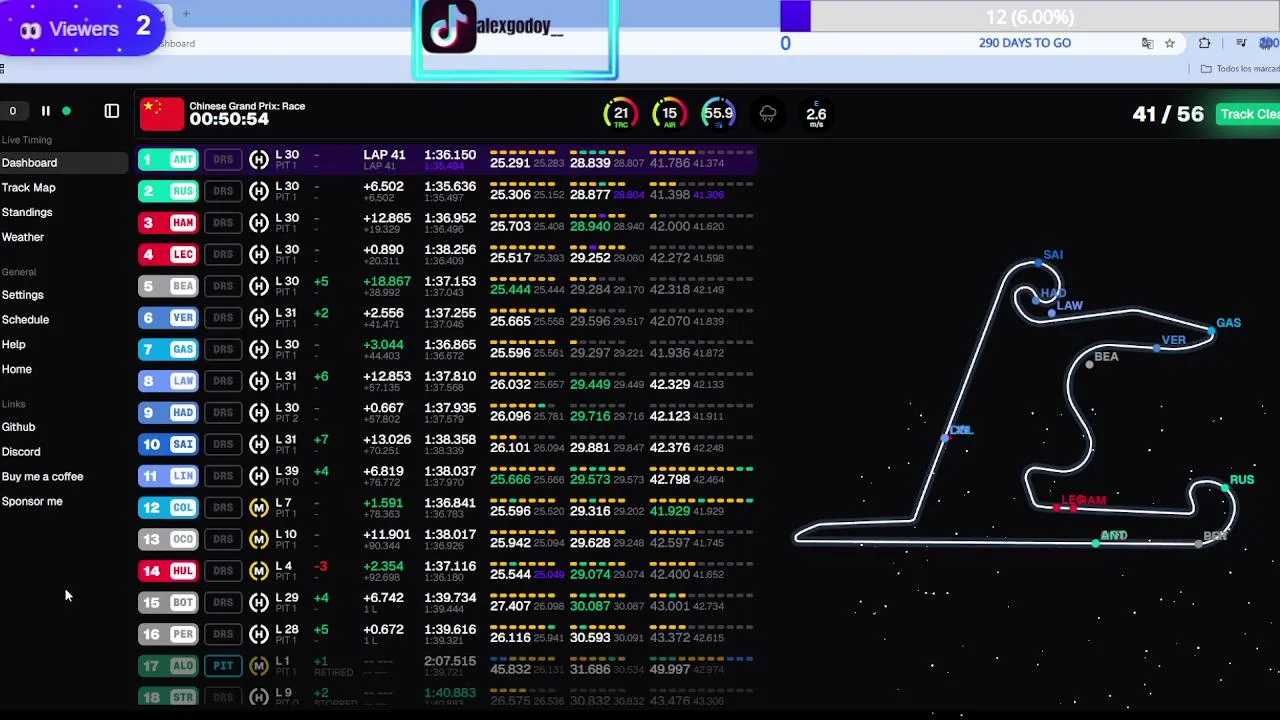Screen dimensions: 1280x720
Task: Click the 55.9 humidity gauge
Action: [718, 114]
